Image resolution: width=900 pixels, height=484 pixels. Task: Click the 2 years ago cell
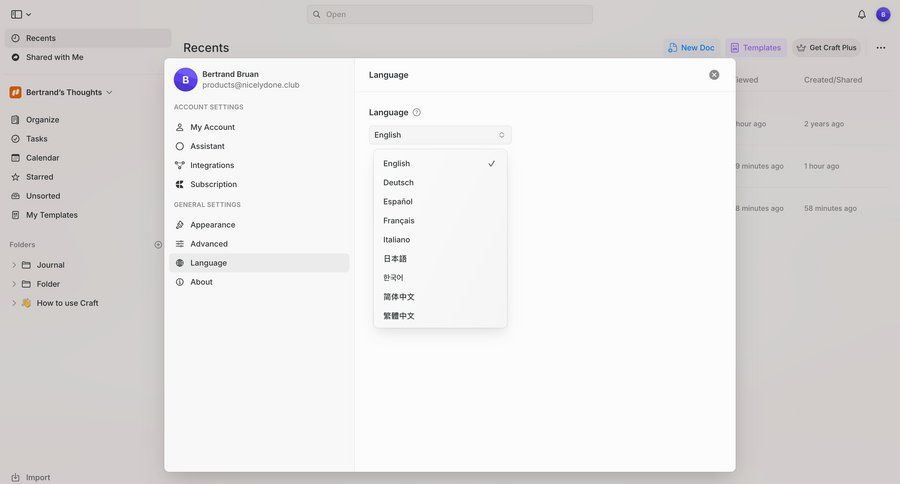point(824,123)
